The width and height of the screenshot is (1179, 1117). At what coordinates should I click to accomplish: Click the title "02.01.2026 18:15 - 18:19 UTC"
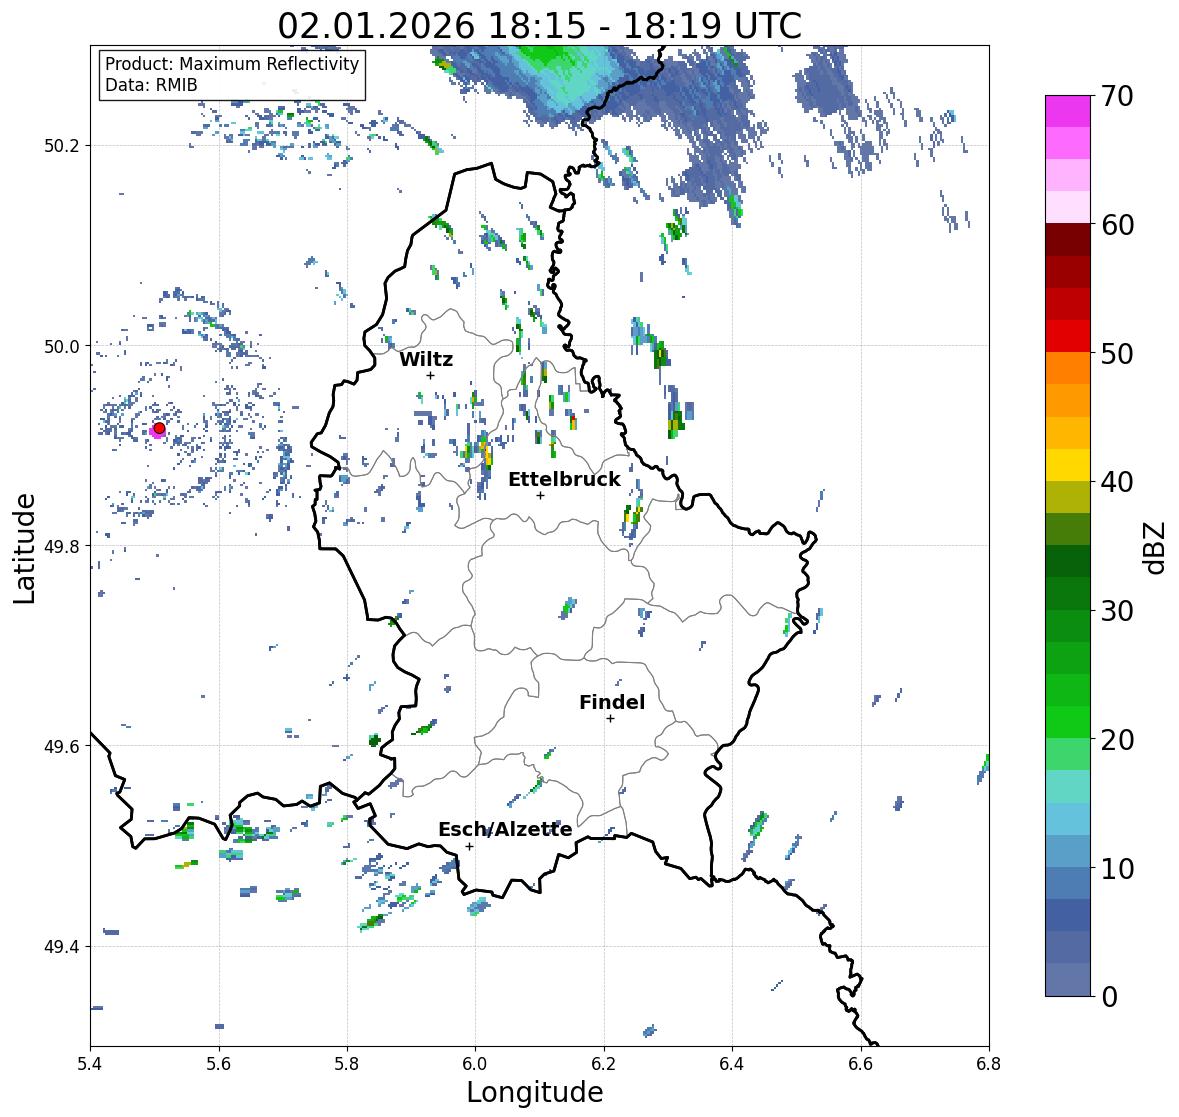coord(539,26)
